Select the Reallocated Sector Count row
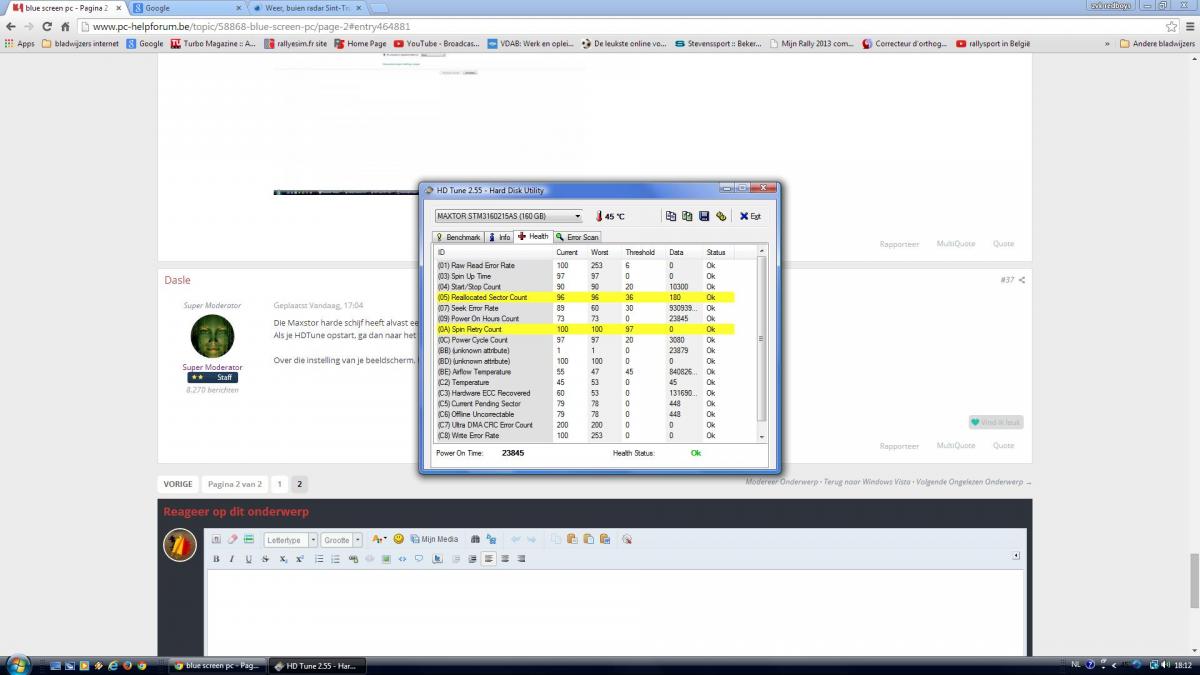 click(585, 297)
